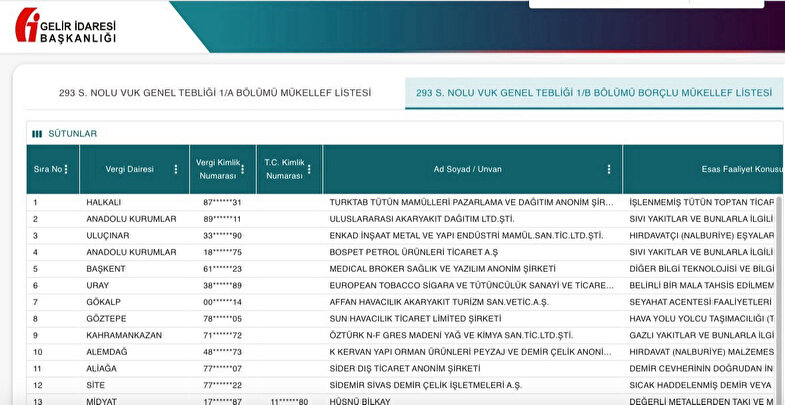Sort by Sıra No column header
Screen dimensions: 785x405
48,169
